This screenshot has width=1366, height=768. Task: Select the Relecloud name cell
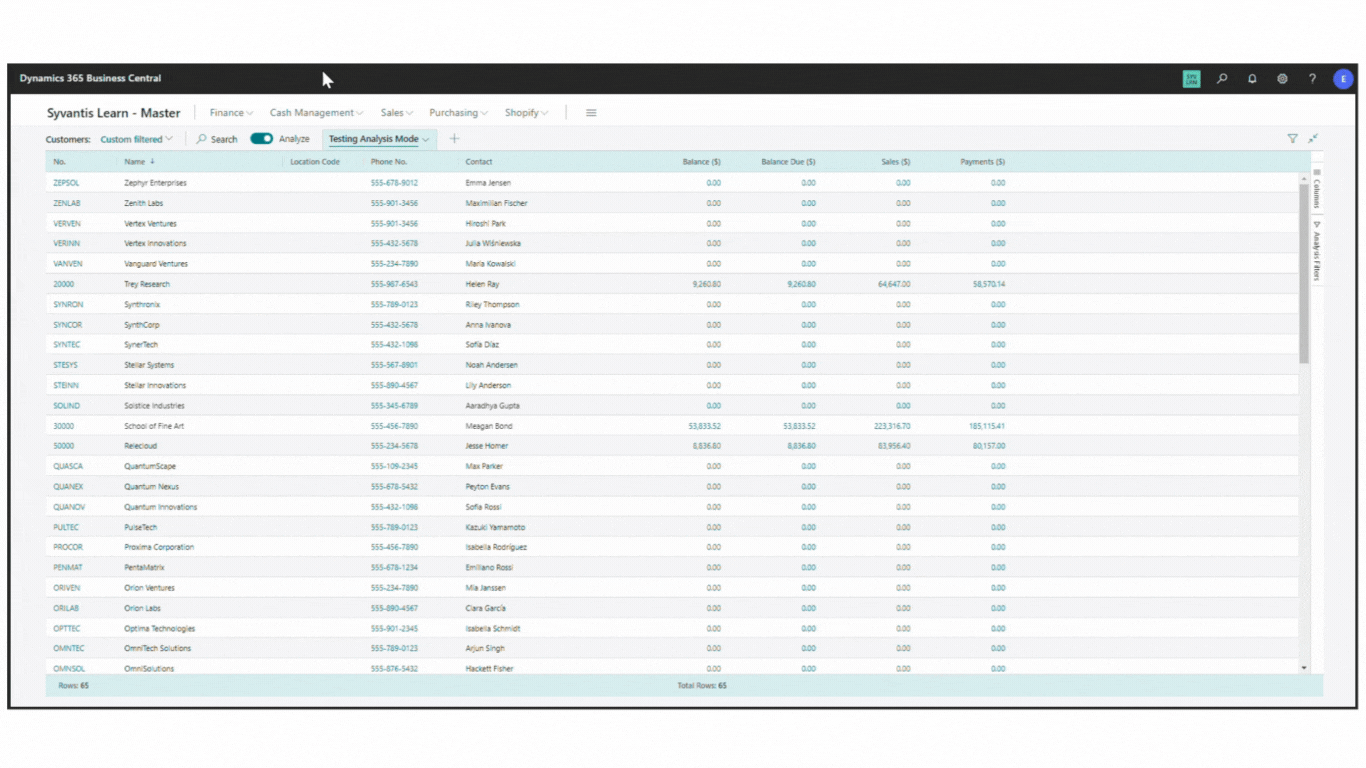140,446
